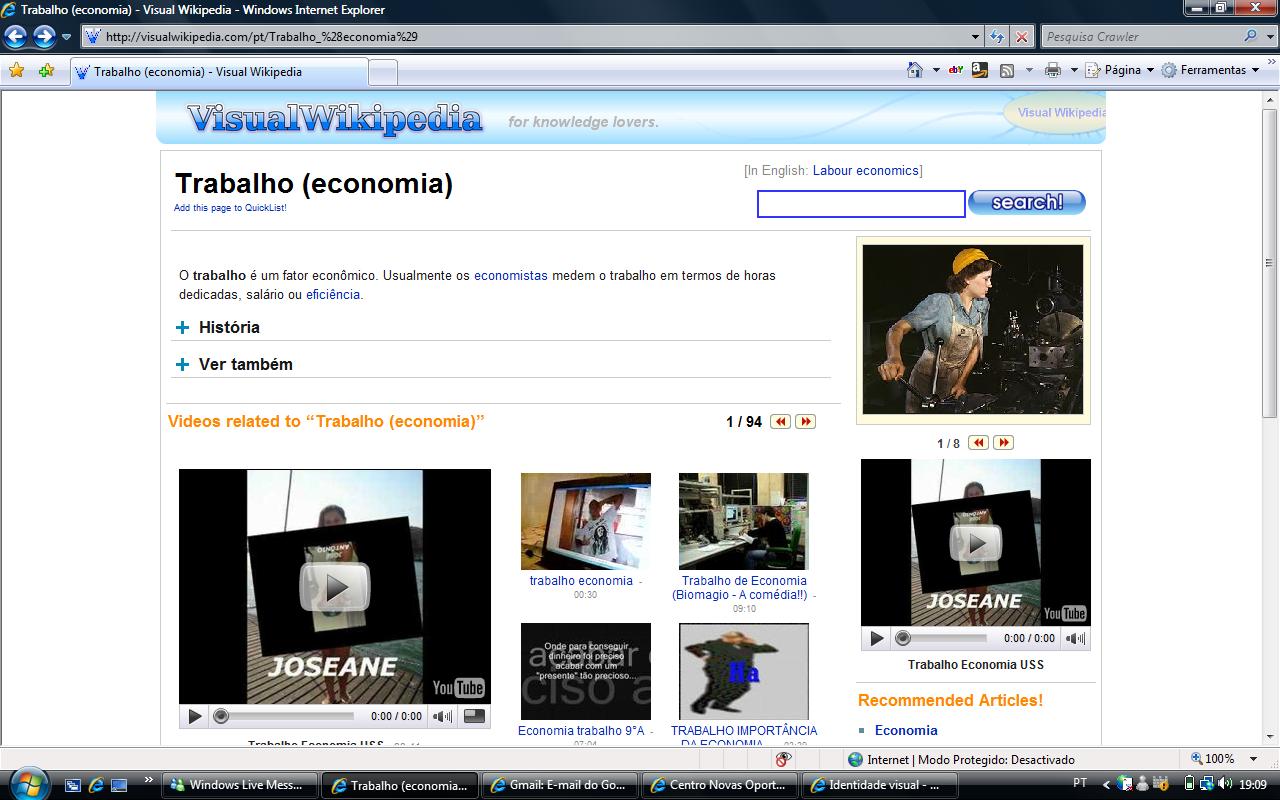
Task: Click Add this page to QuickList
Action: (230, 208)
